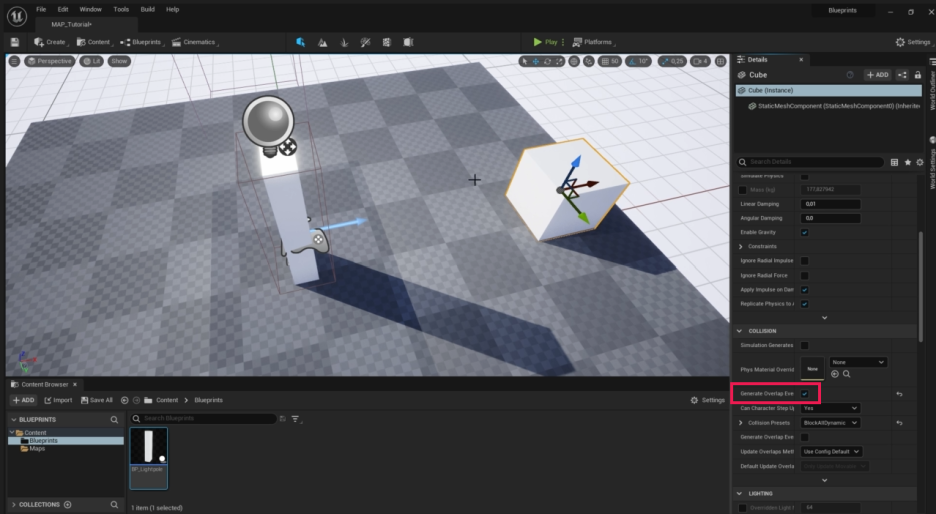
Task: Toggle grid snap value 50
Action: click(609, 61)
